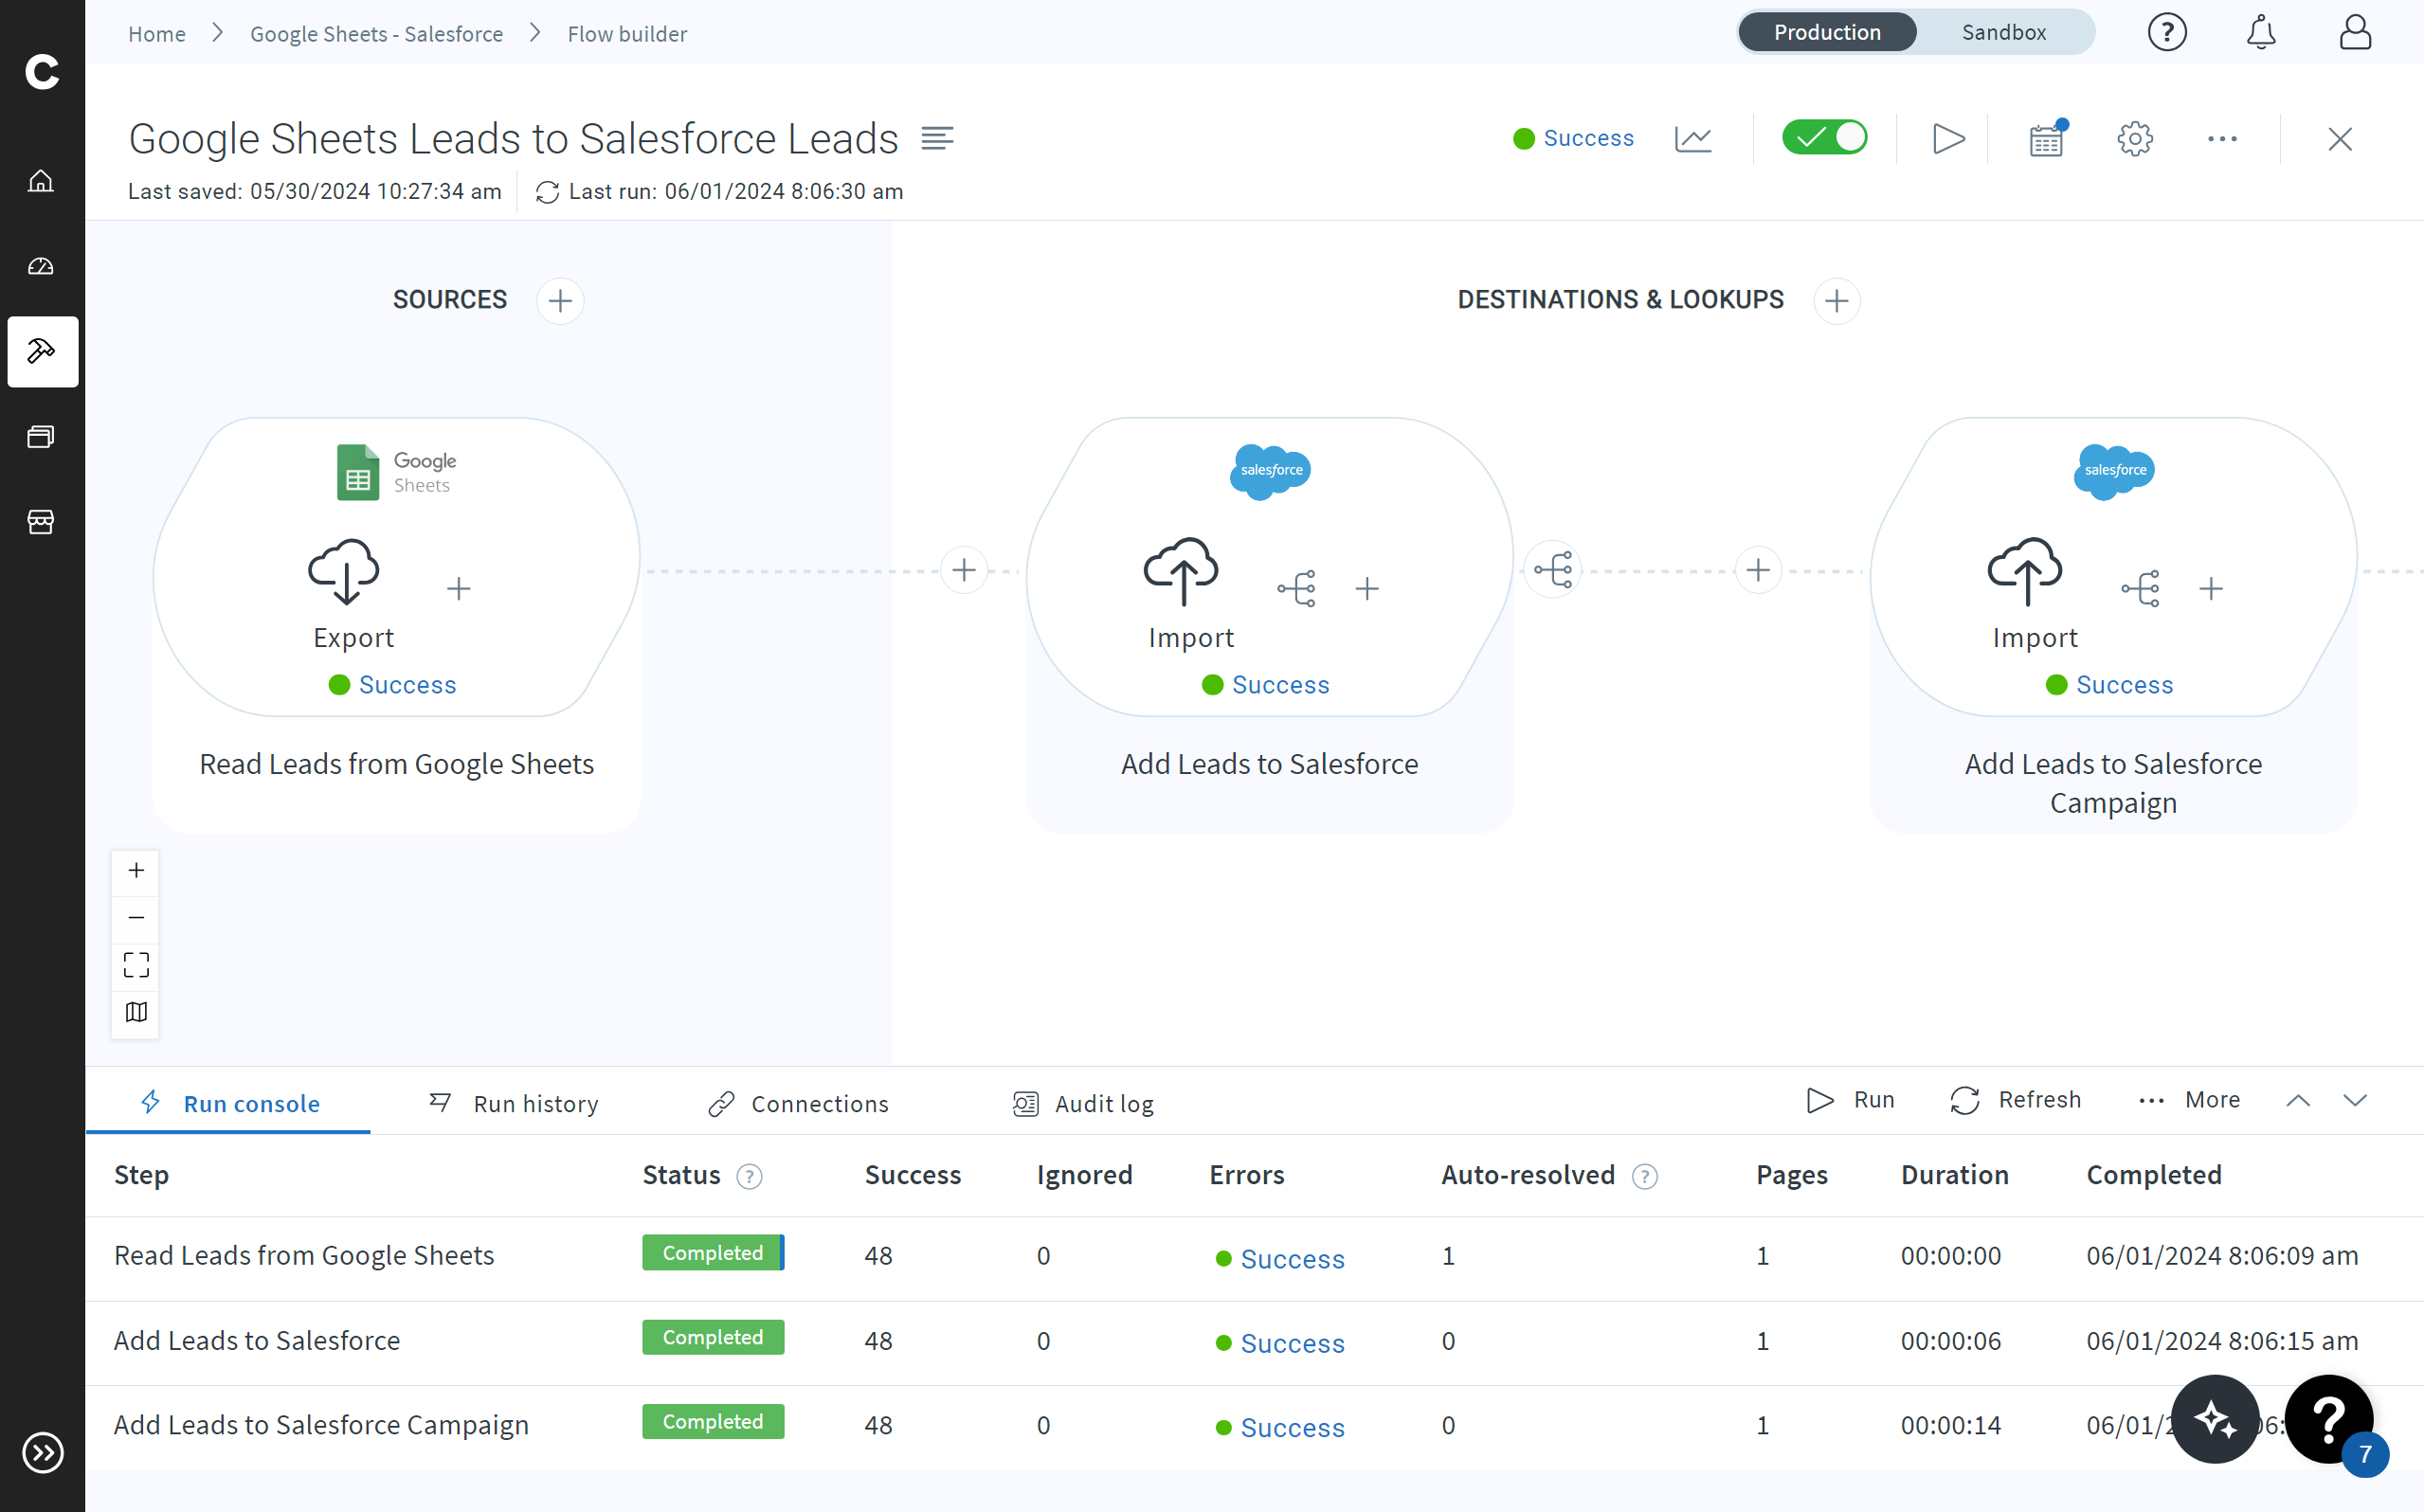The width and height of the screenshot is (2424, 1512).
Task: Refresh last run icon in header
Action: click(547, 191)
